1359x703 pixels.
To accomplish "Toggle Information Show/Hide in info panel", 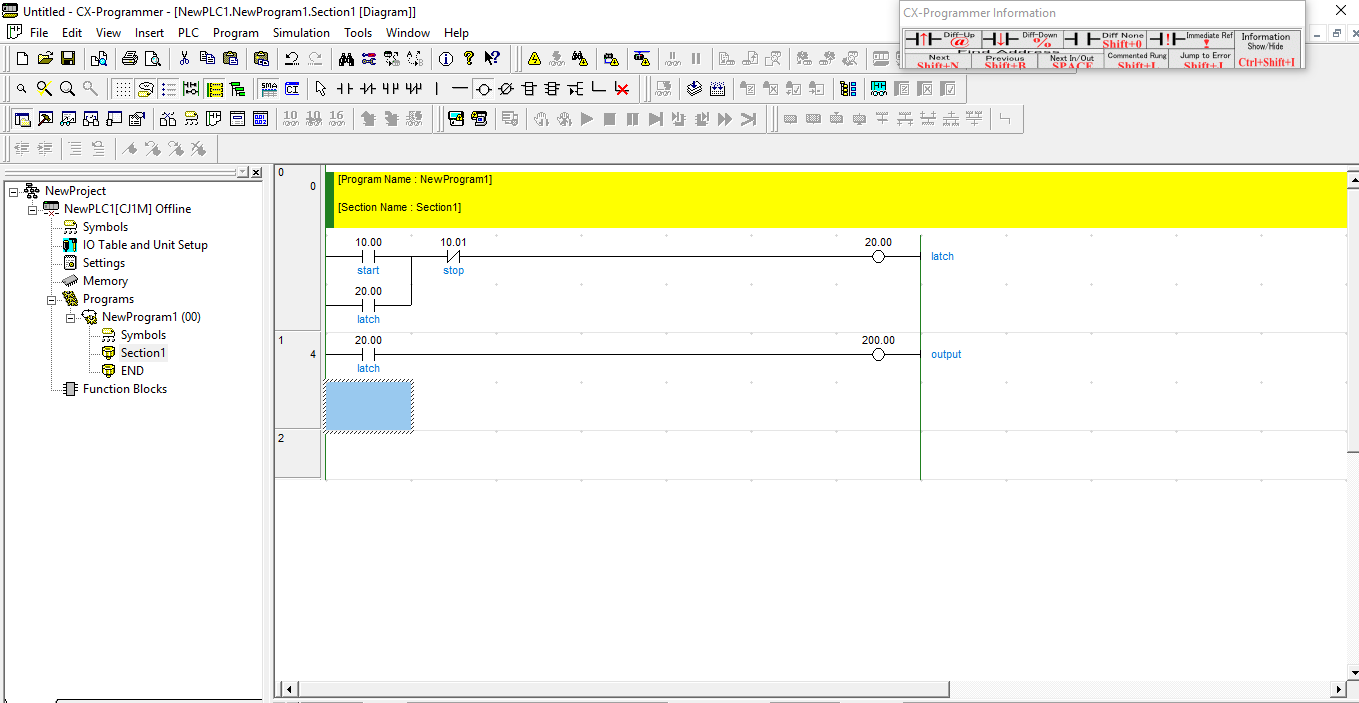I will pyautogui.click(x=1266, y=49).
